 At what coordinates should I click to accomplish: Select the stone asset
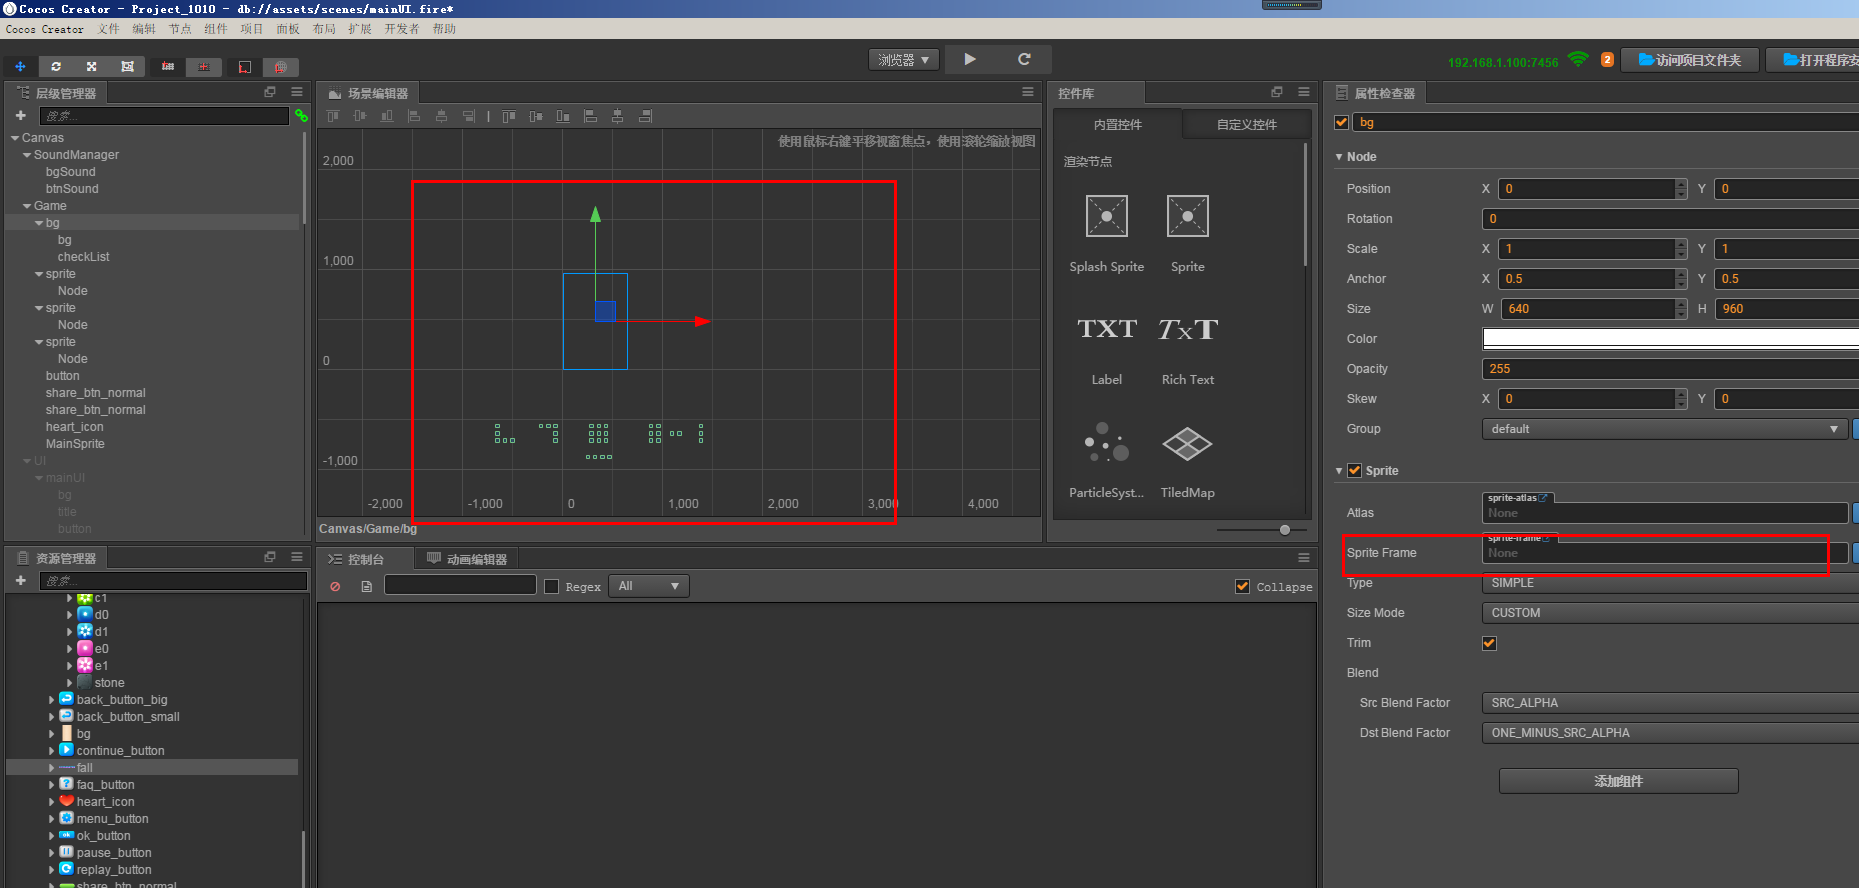coord(110,683)
